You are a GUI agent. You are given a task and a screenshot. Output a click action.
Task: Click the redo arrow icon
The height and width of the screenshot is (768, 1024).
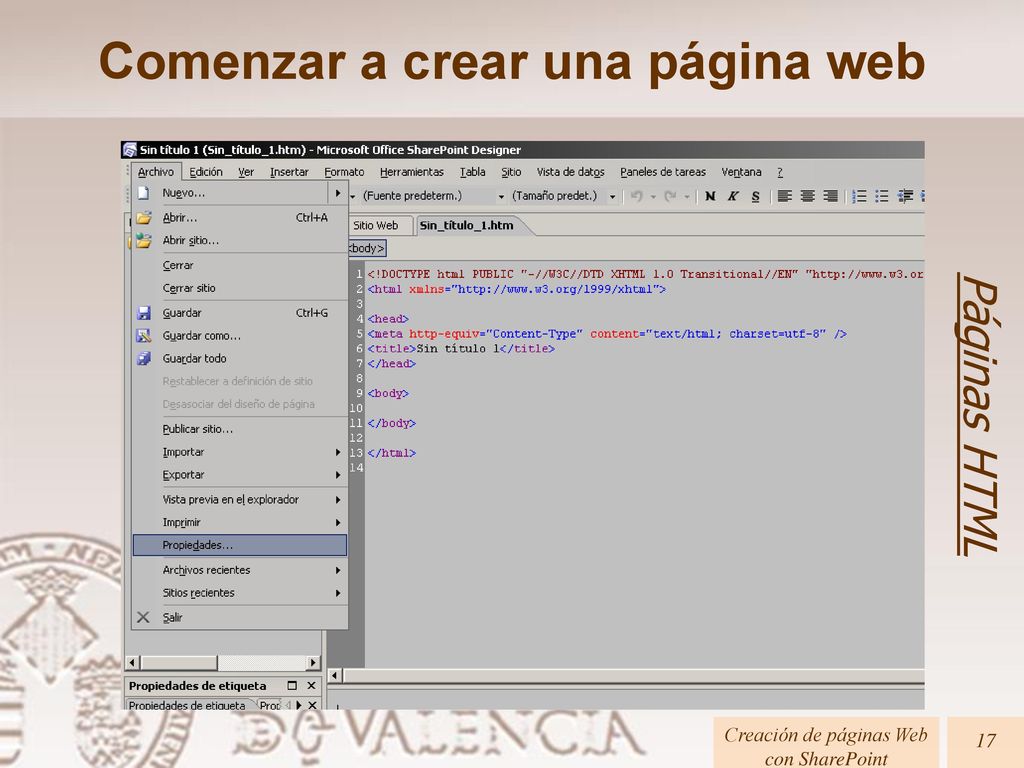click(670, 196)
